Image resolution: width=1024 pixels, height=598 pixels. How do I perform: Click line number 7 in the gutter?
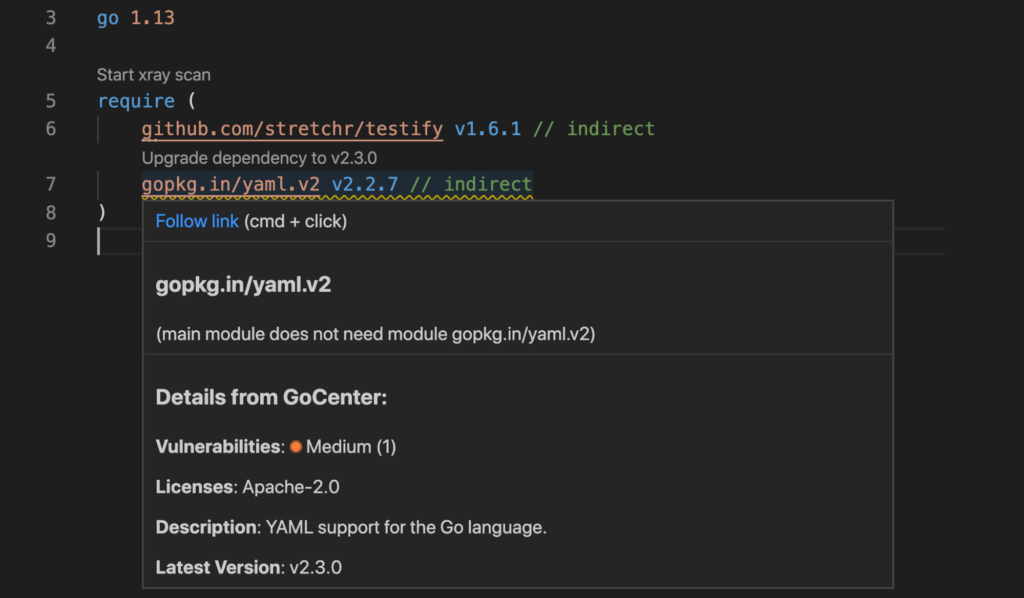click(x=50, y=184)
